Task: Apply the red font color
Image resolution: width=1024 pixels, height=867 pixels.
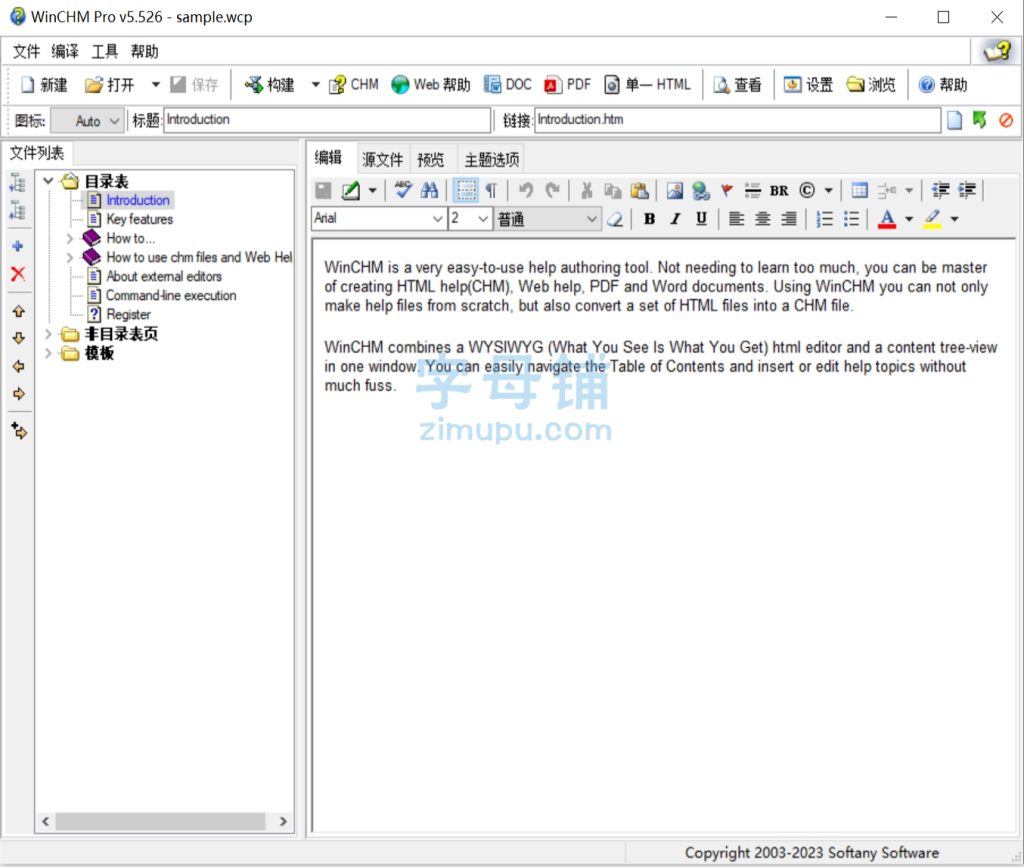Action: [886, 219]
